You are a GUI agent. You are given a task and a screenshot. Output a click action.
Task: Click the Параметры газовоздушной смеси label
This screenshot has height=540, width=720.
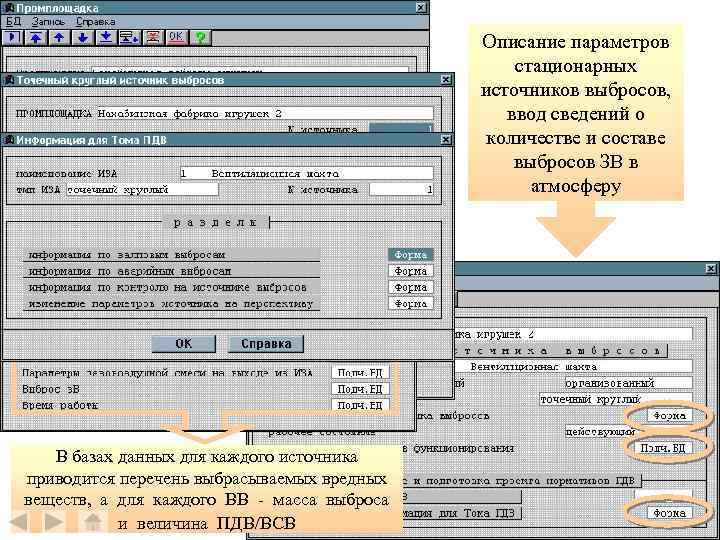[x=167, y=373]
